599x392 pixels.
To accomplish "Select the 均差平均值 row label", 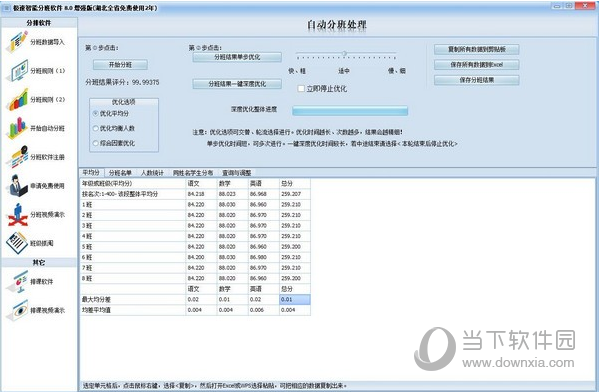I will [133, 310].
